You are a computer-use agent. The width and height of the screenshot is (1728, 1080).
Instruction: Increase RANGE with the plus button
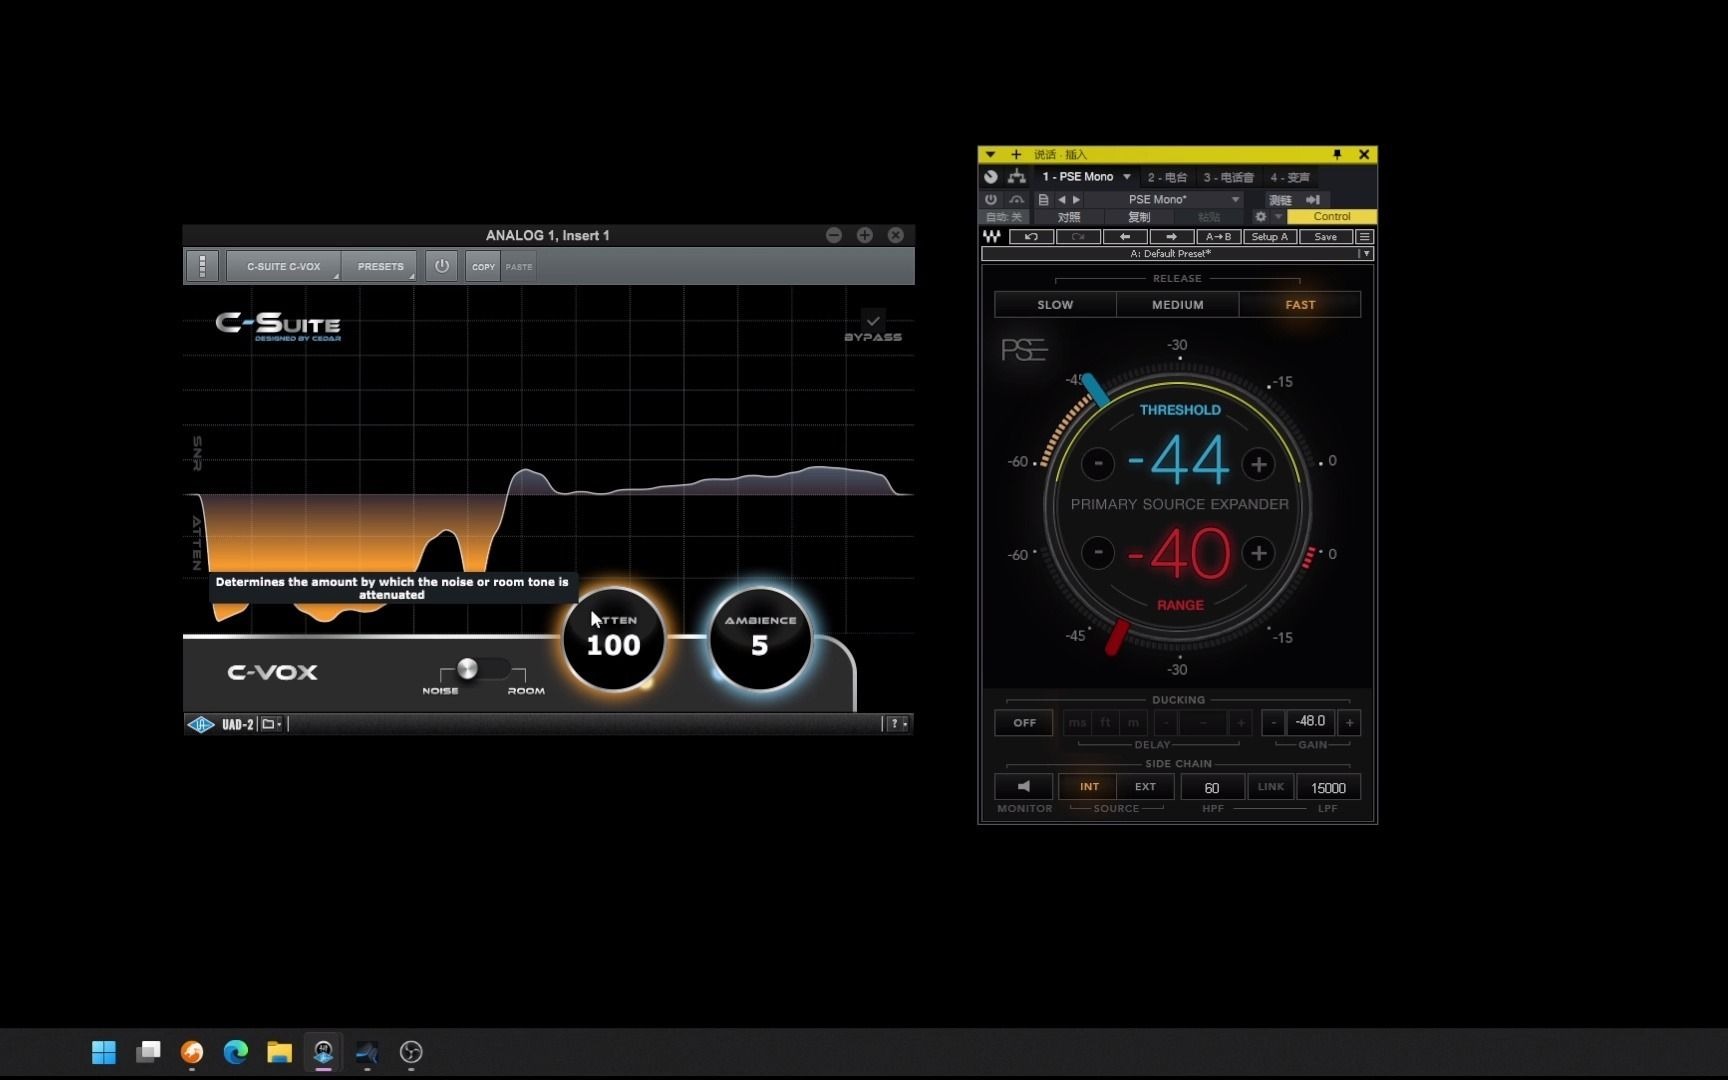click(1258, 552)
